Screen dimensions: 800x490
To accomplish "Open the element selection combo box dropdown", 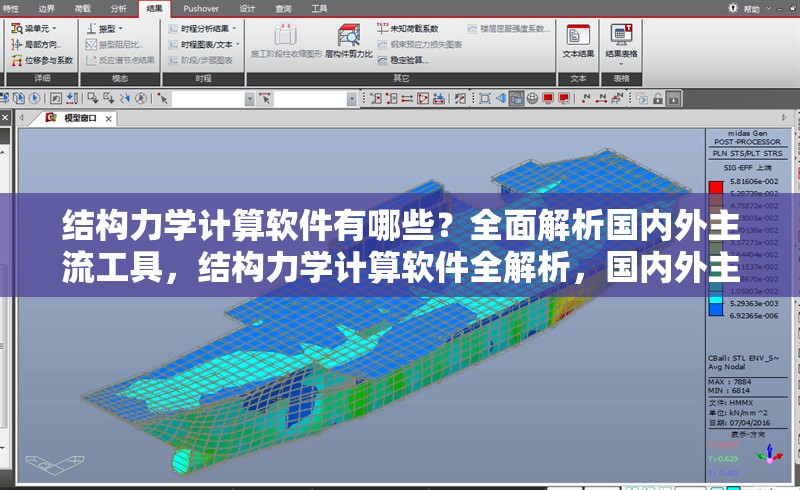I will pyautogui.click(x=352, y=99).
